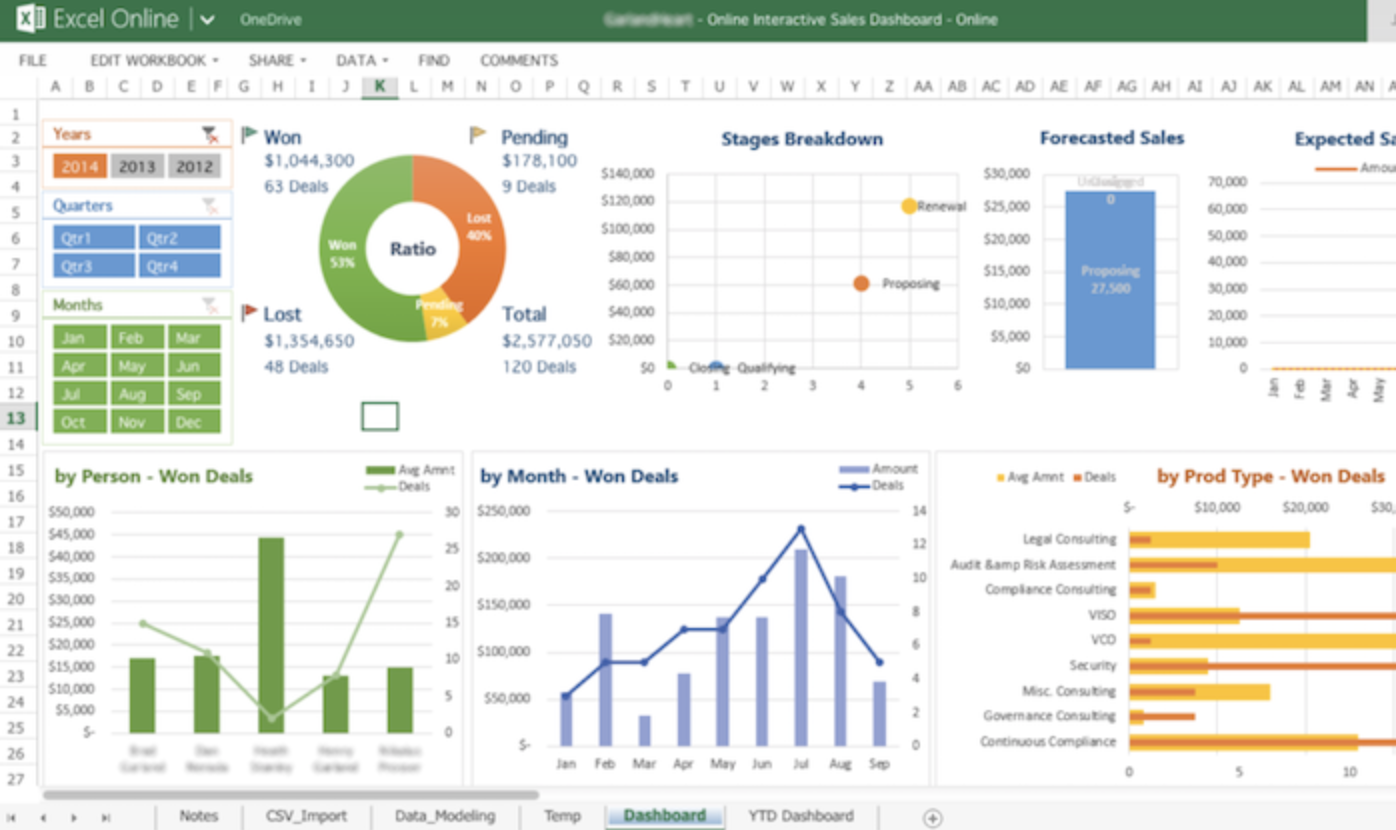Screen dimensions: 1396x830
Task: Click the Renewal point in Stages Breakdown
Action: click(908, 206)
